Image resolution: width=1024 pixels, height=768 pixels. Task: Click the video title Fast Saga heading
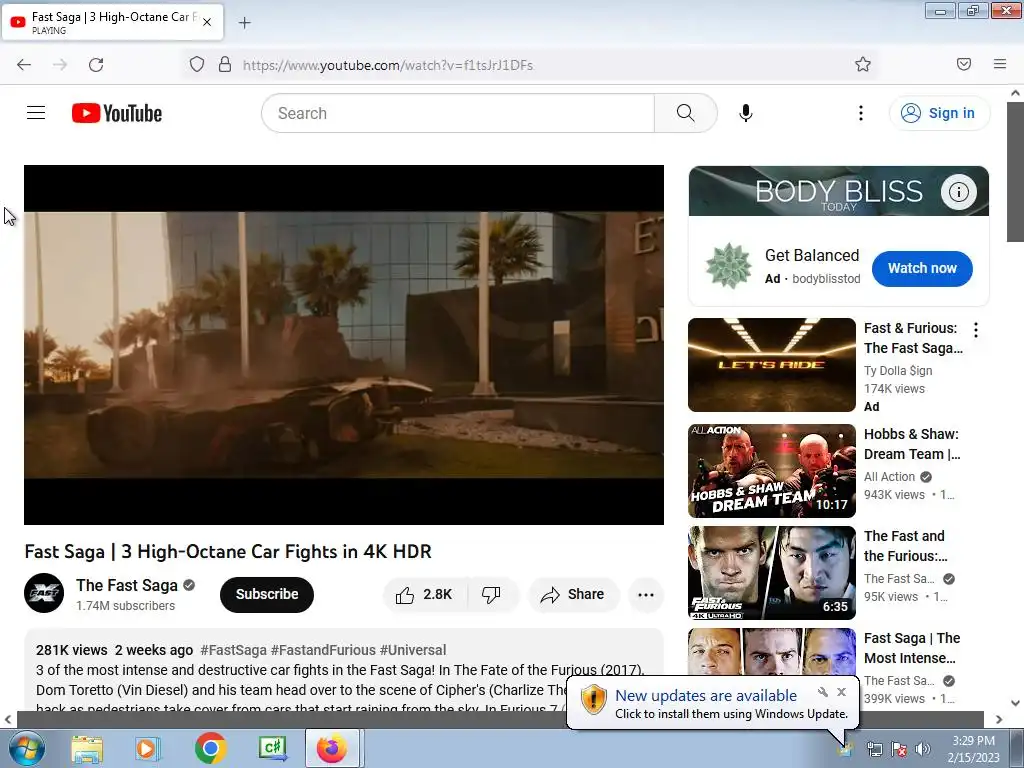[x=228, y=551]
